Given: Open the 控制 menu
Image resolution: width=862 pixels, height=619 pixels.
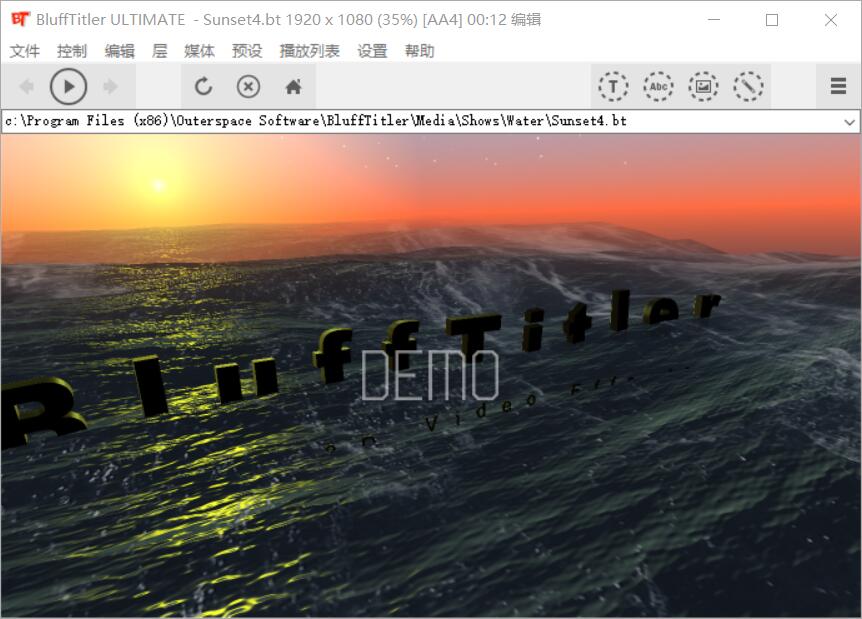Looking at the screenshot, I should [72, 51].
